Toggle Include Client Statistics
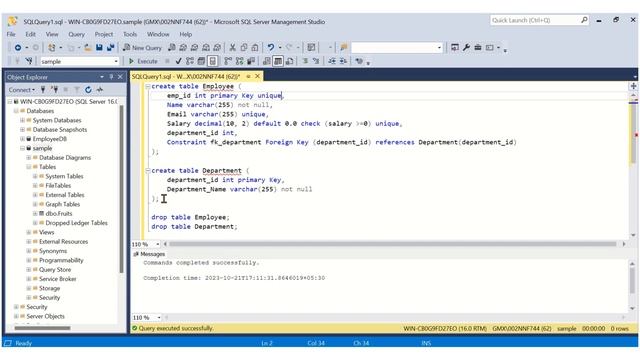This screenshot has width=640, height=360. [x=251, y=61]
